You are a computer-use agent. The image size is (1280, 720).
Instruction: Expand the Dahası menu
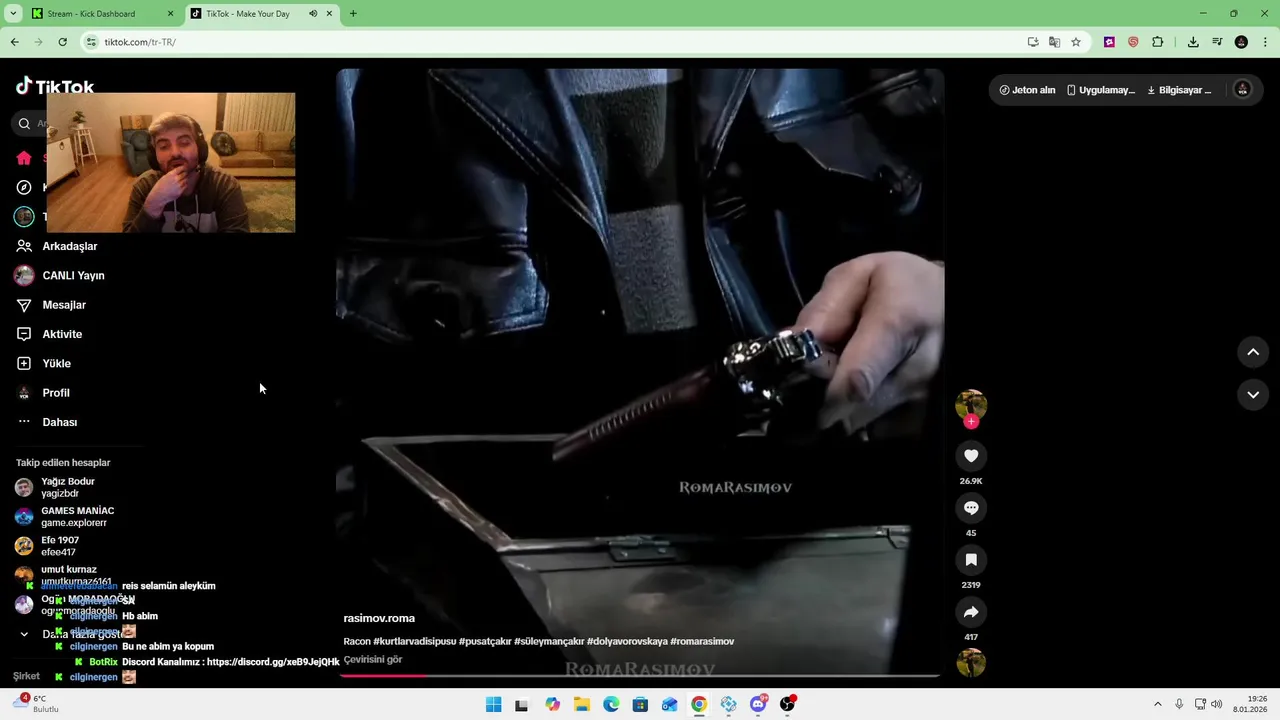click(59, 422)
